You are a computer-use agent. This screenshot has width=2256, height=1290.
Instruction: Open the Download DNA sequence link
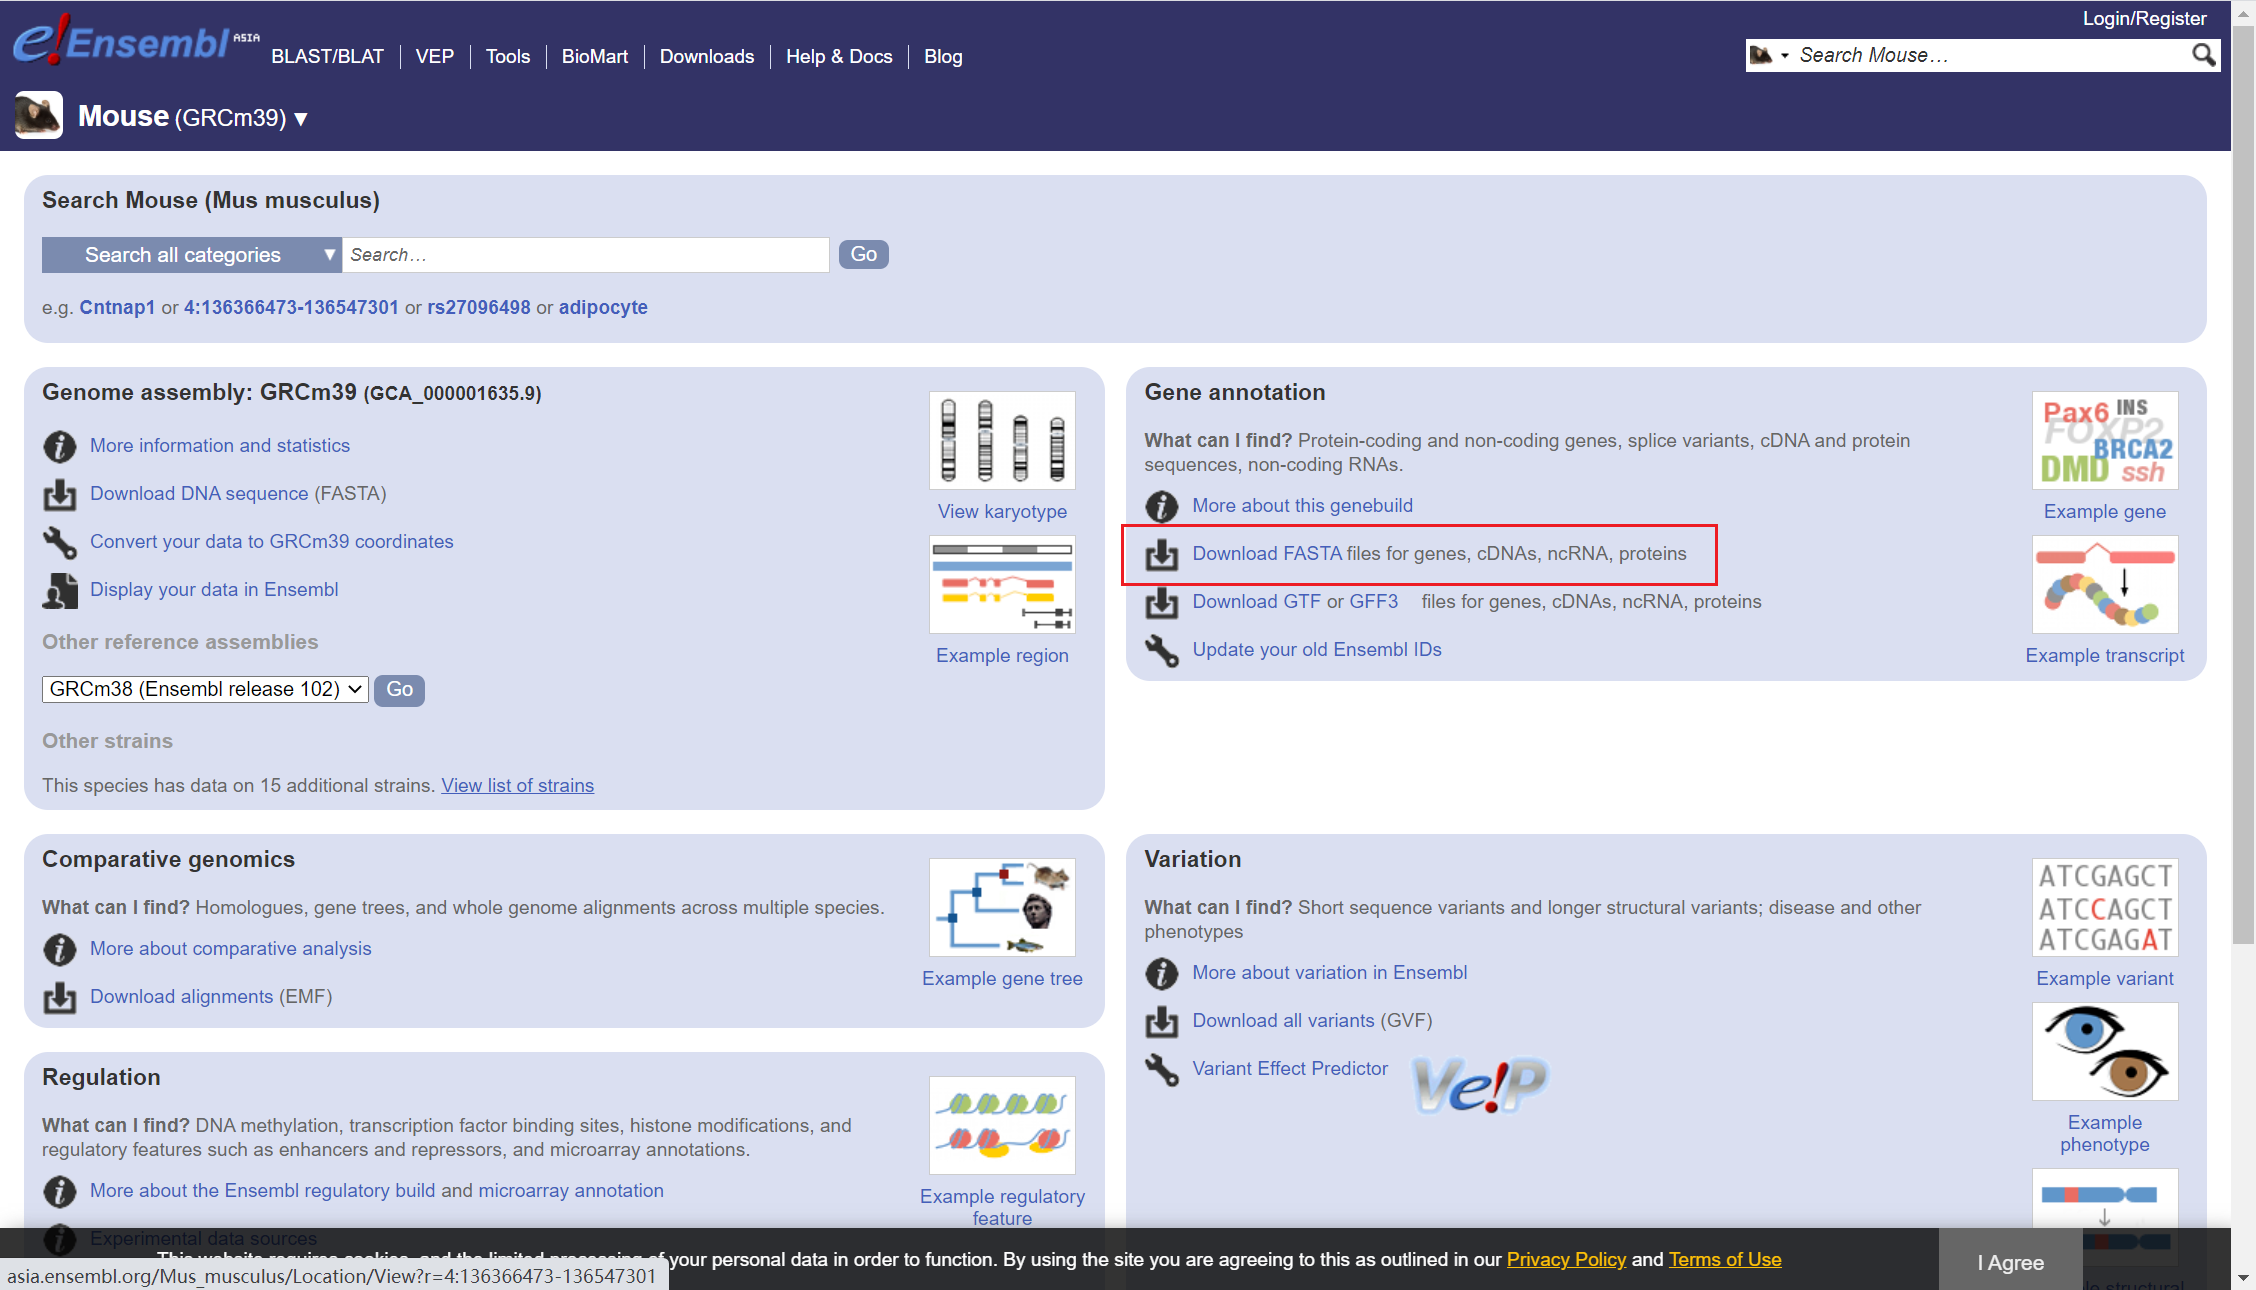(199, 494)
